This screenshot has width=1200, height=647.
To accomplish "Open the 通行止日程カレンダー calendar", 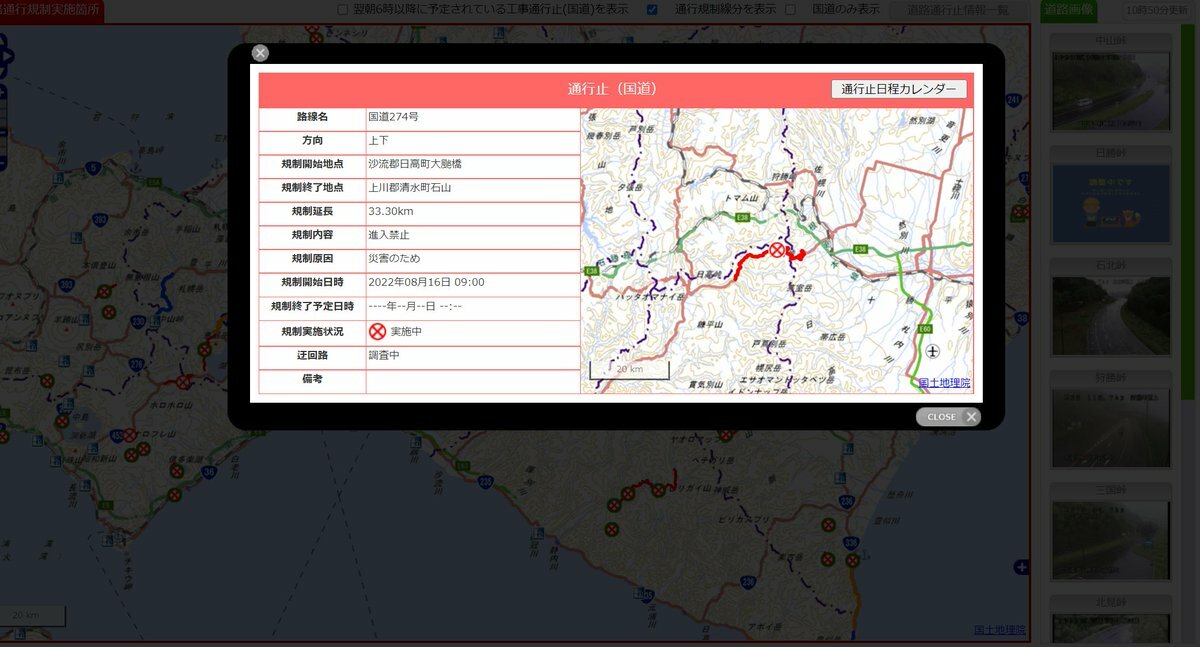I will pyautogui.click(x=899, y=89).
